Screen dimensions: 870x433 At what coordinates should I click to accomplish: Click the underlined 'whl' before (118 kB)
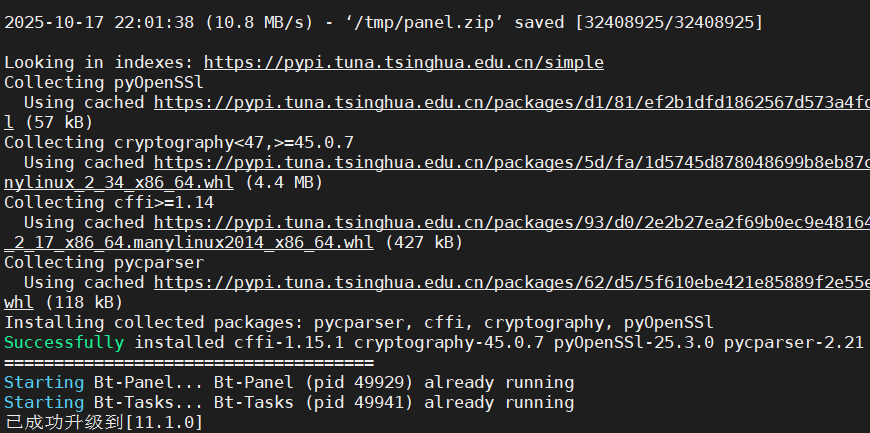click(19, 302)
